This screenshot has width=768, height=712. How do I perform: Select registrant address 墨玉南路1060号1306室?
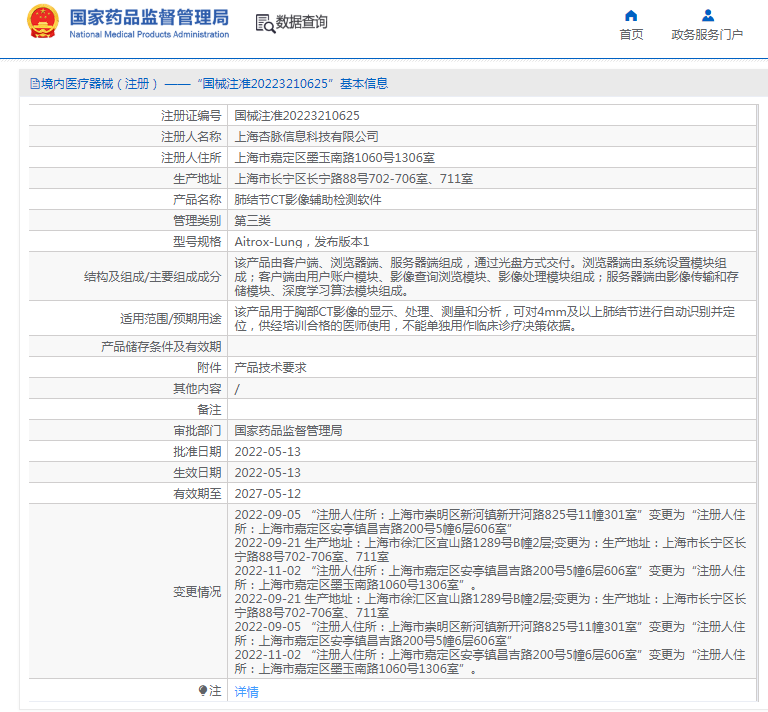[x=335, y=158]
